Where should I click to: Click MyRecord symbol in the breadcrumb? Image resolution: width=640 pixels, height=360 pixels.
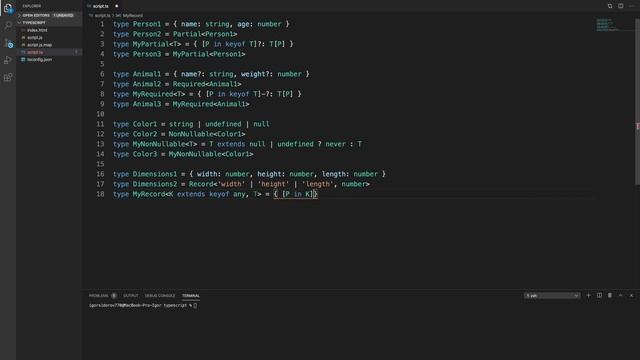click(132, 16)
